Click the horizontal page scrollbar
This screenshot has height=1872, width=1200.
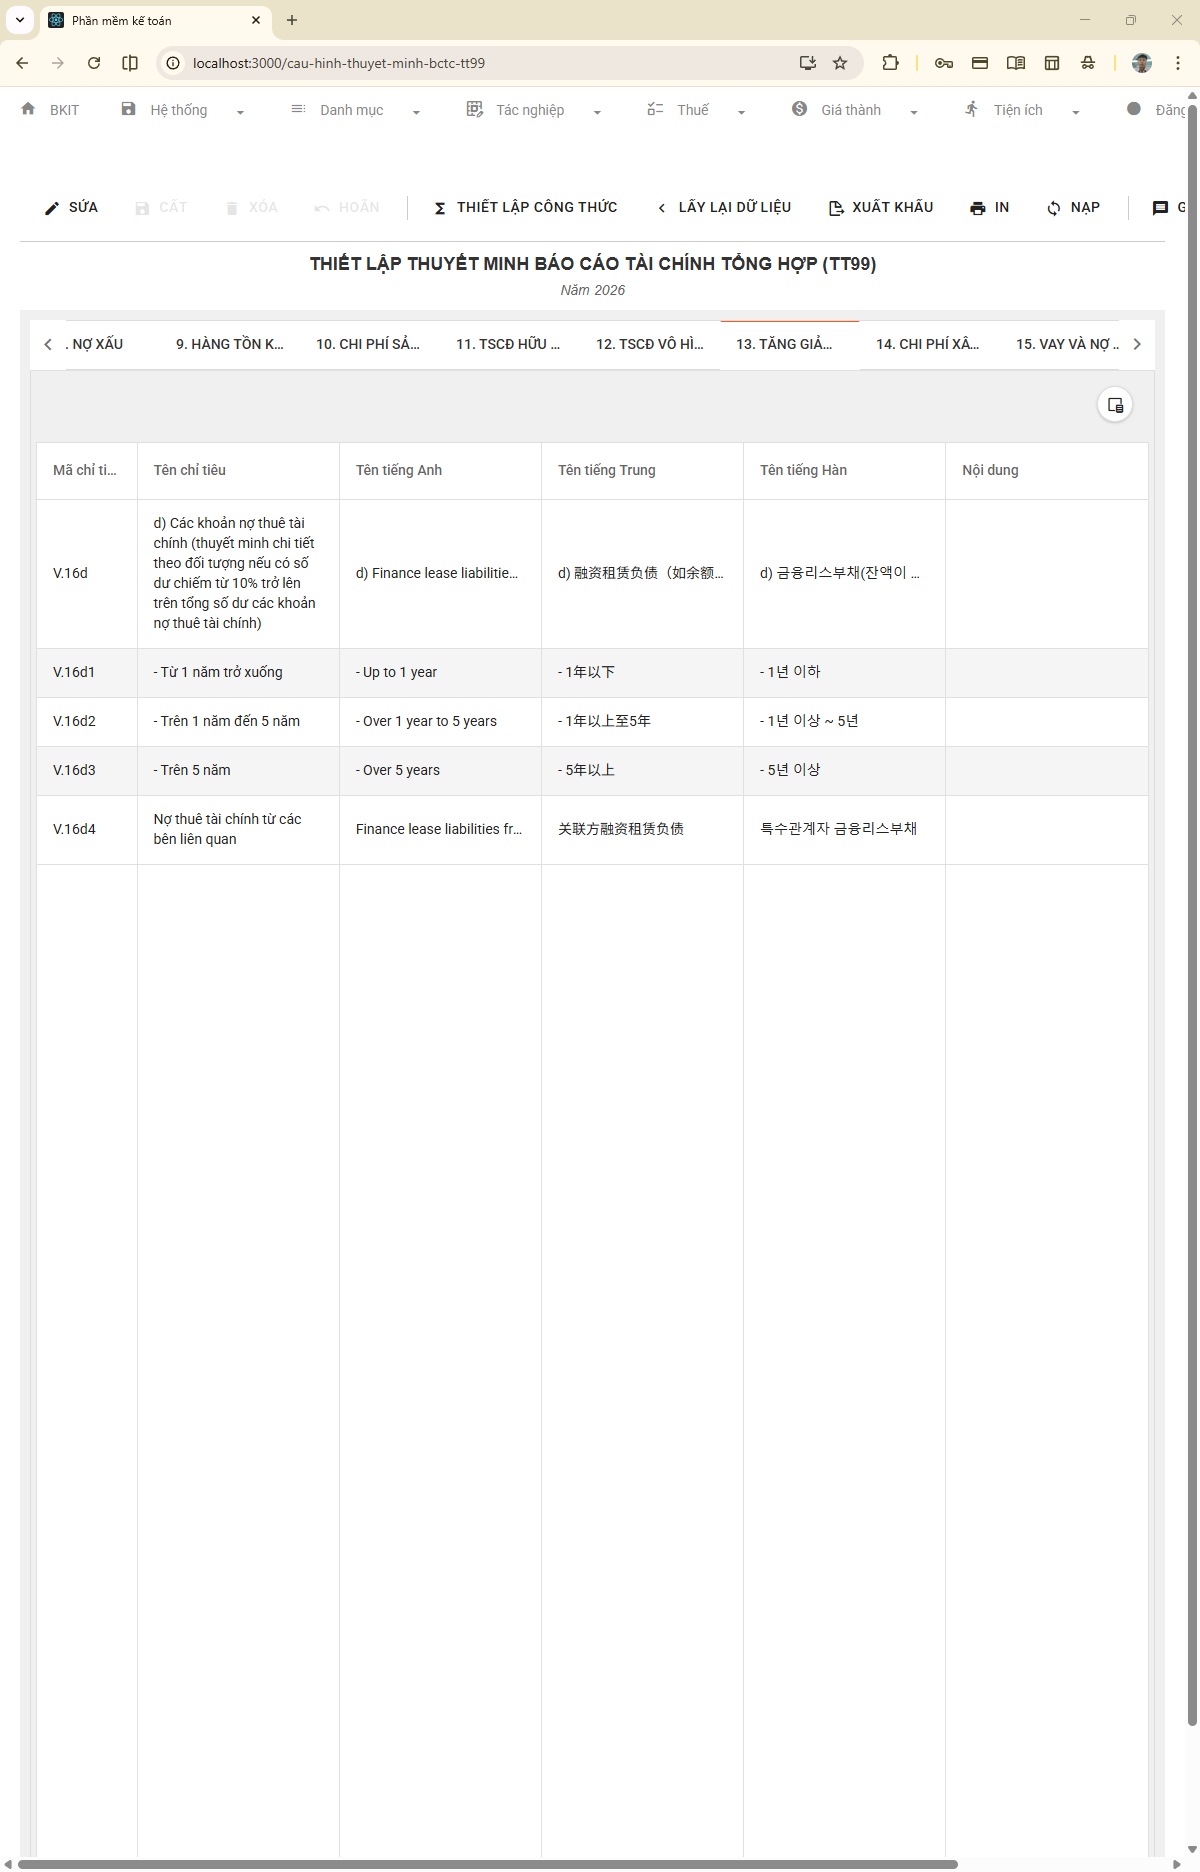488,1864
